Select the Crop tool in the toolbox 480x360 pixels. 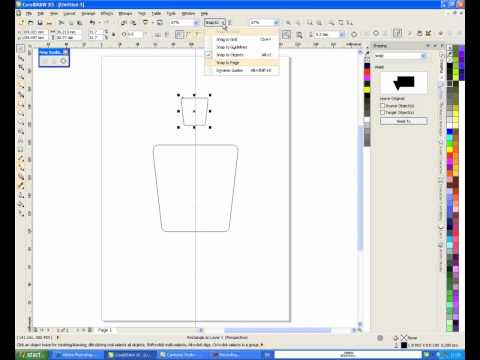point(21,68)
